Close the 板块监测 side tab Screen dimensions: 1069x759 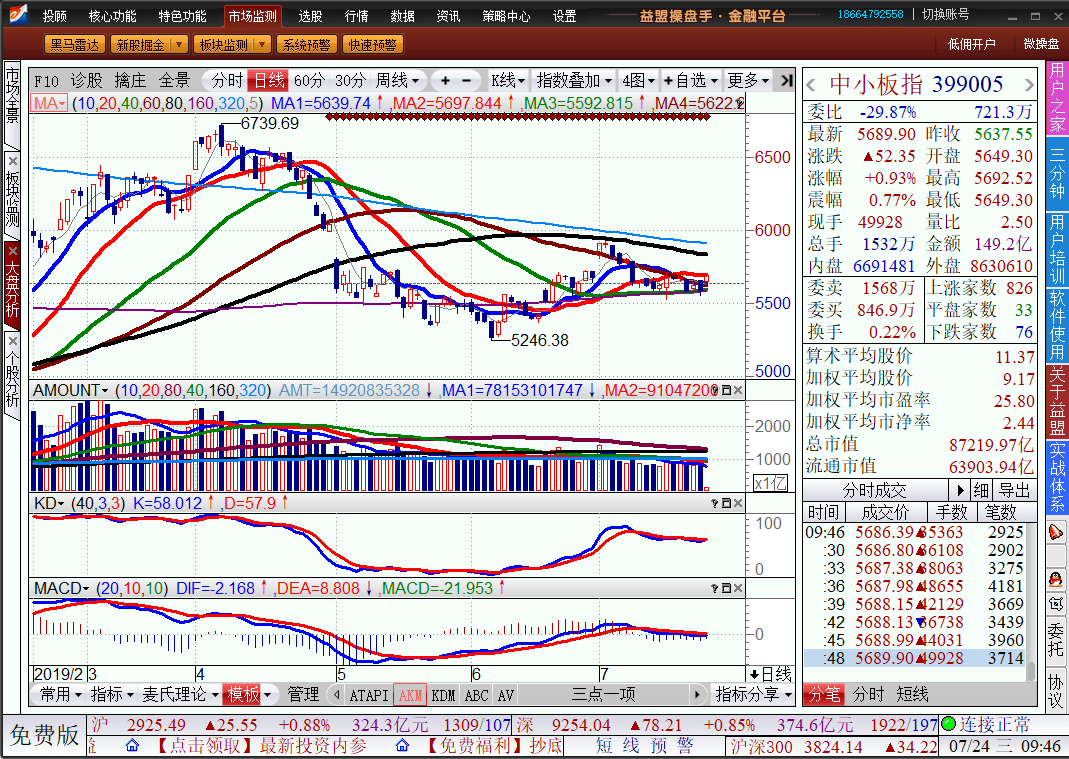(x=12, y=161)
